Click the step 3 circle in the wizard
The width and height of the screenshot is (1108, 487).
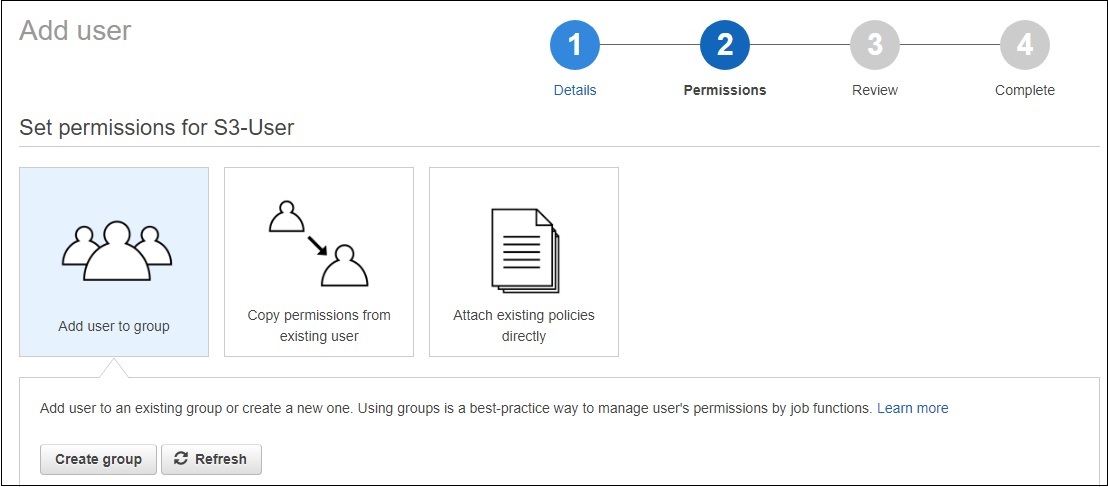point(875,45)
